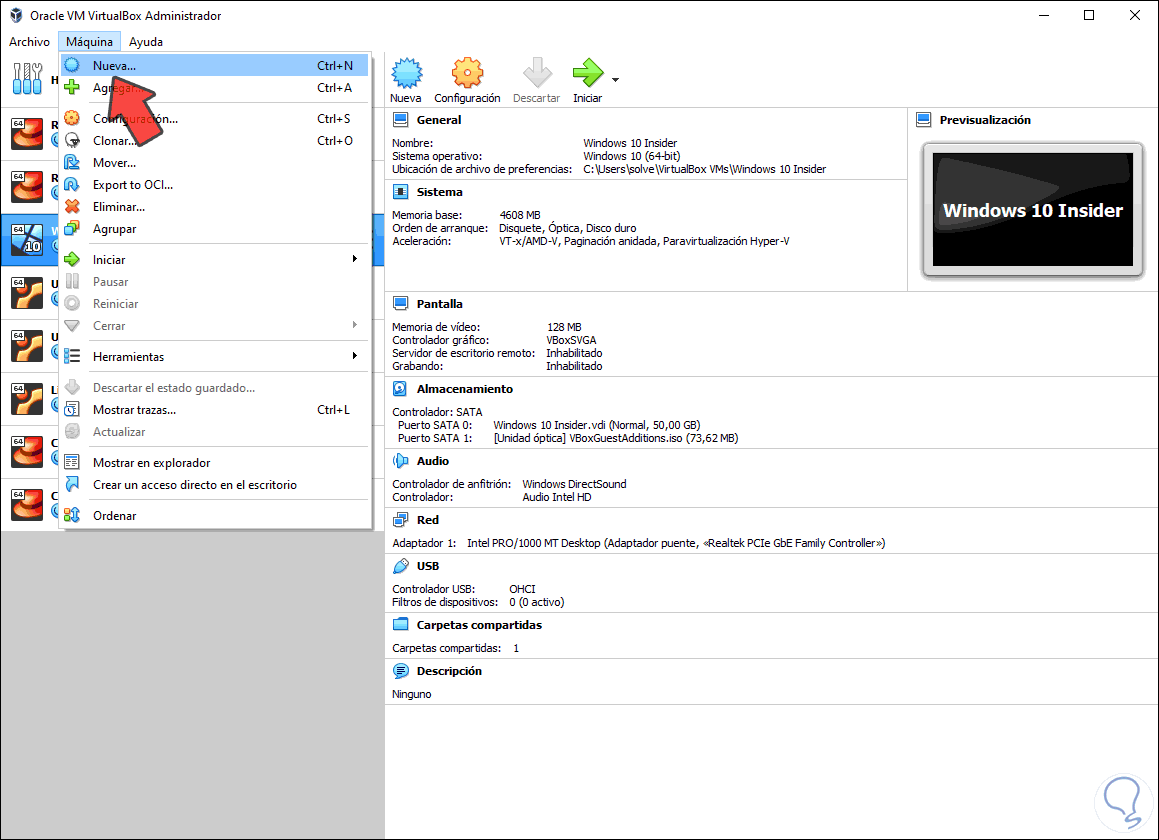Choose Mostrar trazas... menu entry
Image resolution: width=1159 pixels, height=840 pixels.
pyautogui.click(x=214, y=410)
